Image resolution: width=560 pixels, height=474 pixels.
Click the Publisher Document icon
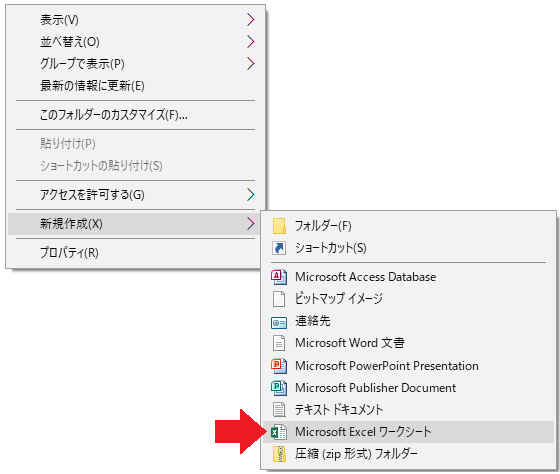click(x=279, y=388)
